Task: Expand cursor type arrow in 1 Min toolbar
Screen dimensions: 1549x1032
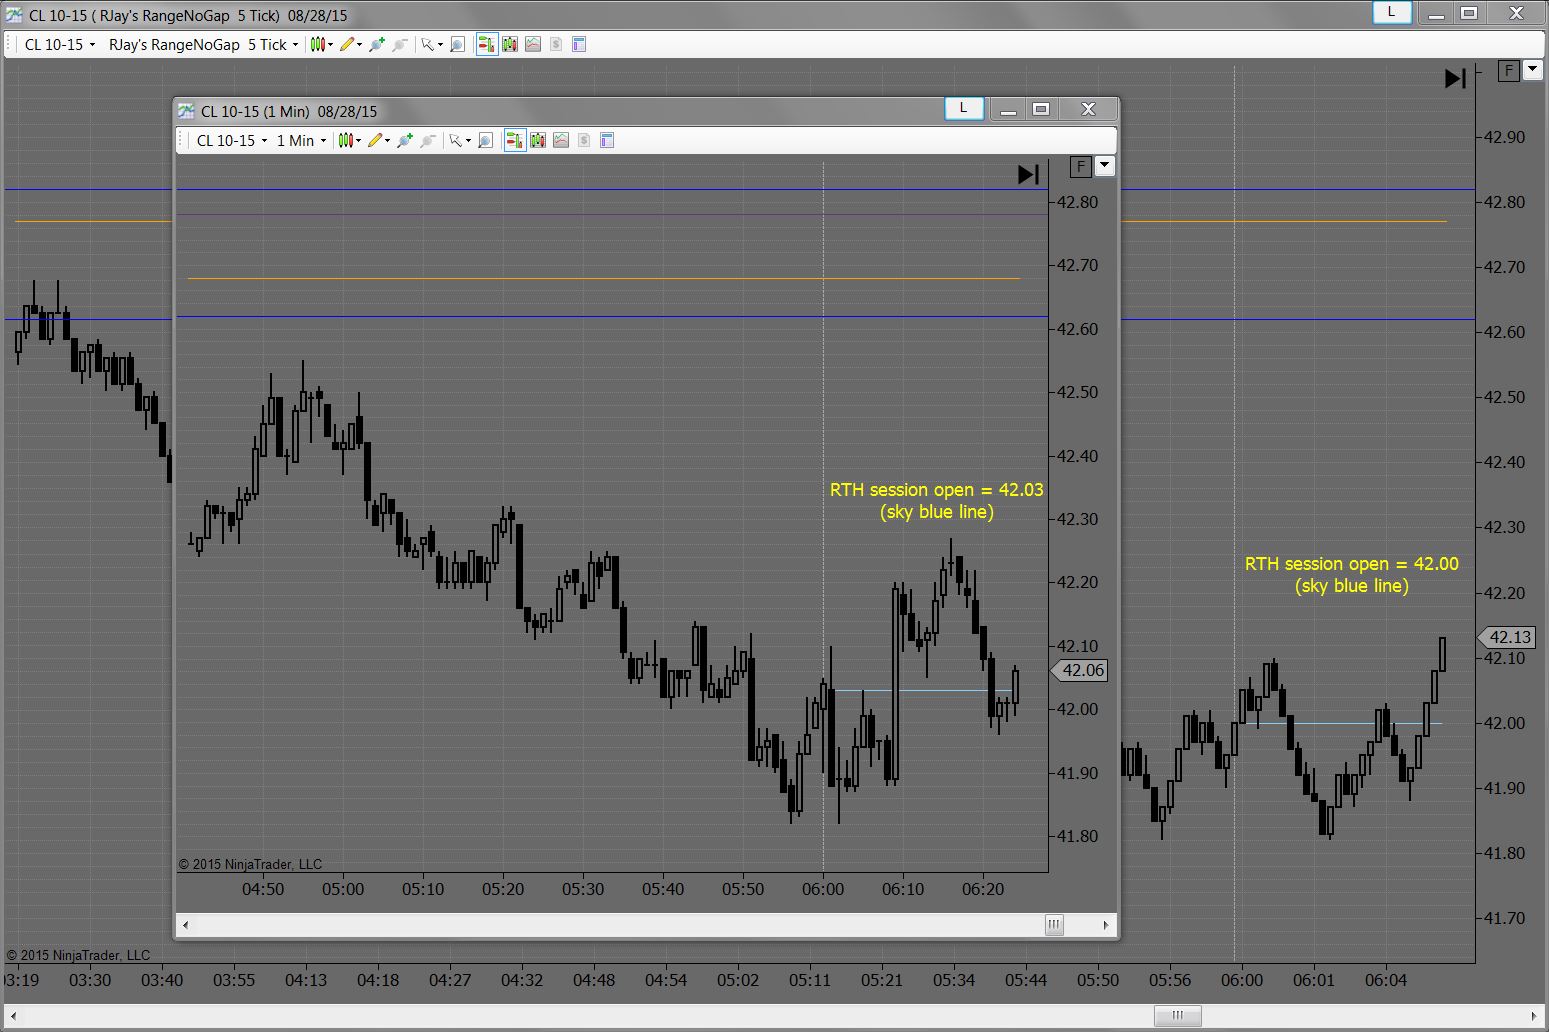Action: 468,141
